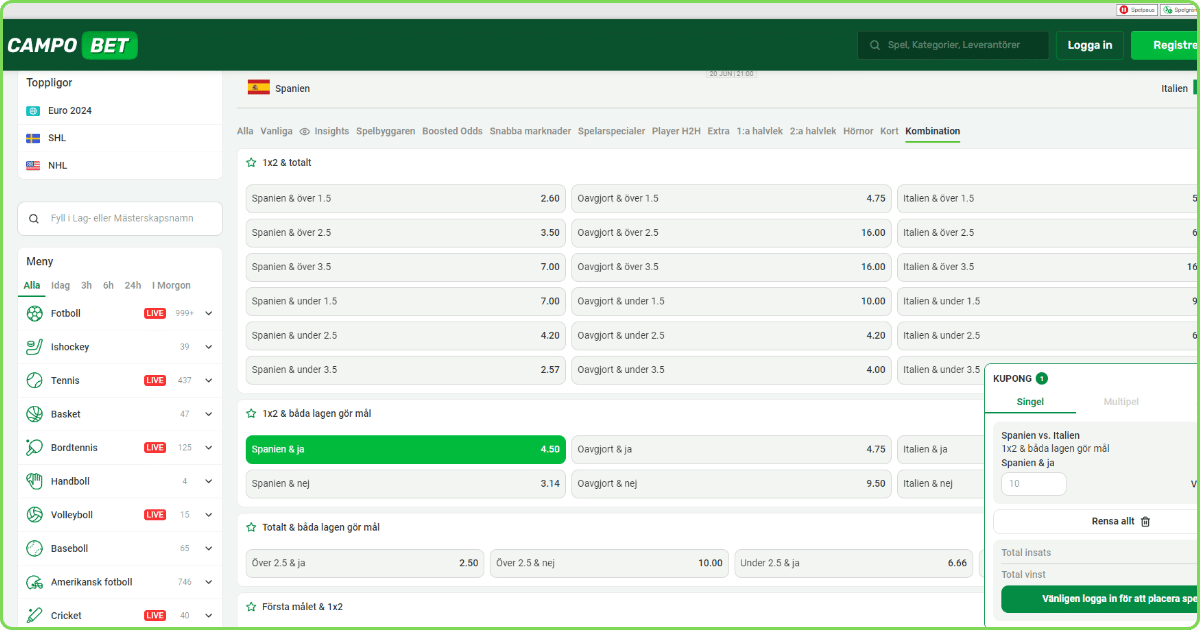This screenshot has height=630, width=1200.
Task: Select the Tennis sport icon
Action: click(35, 380)
